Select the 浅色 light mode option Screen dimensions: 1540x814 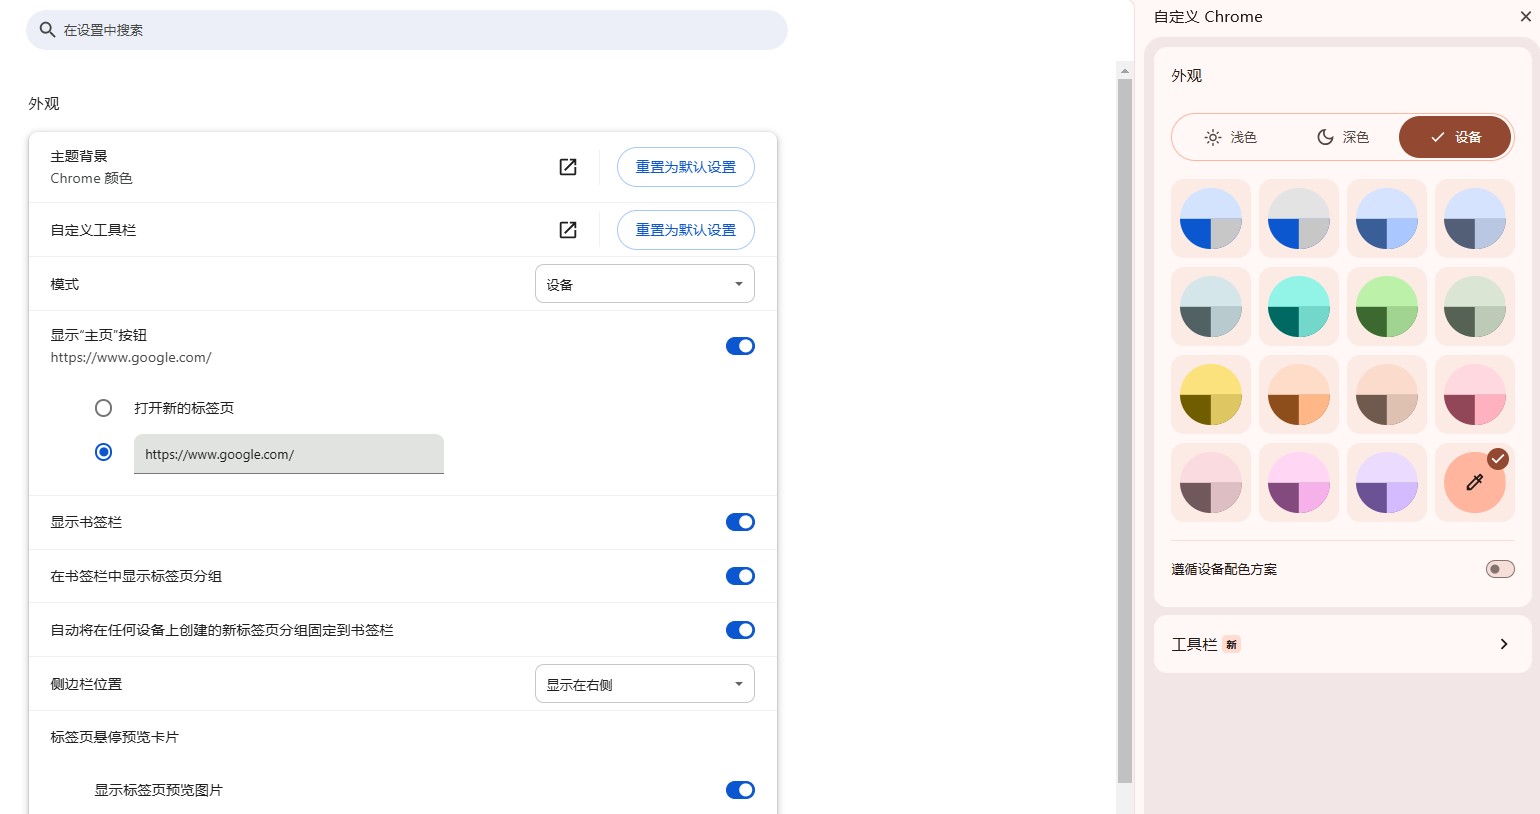coord(1230,137)
